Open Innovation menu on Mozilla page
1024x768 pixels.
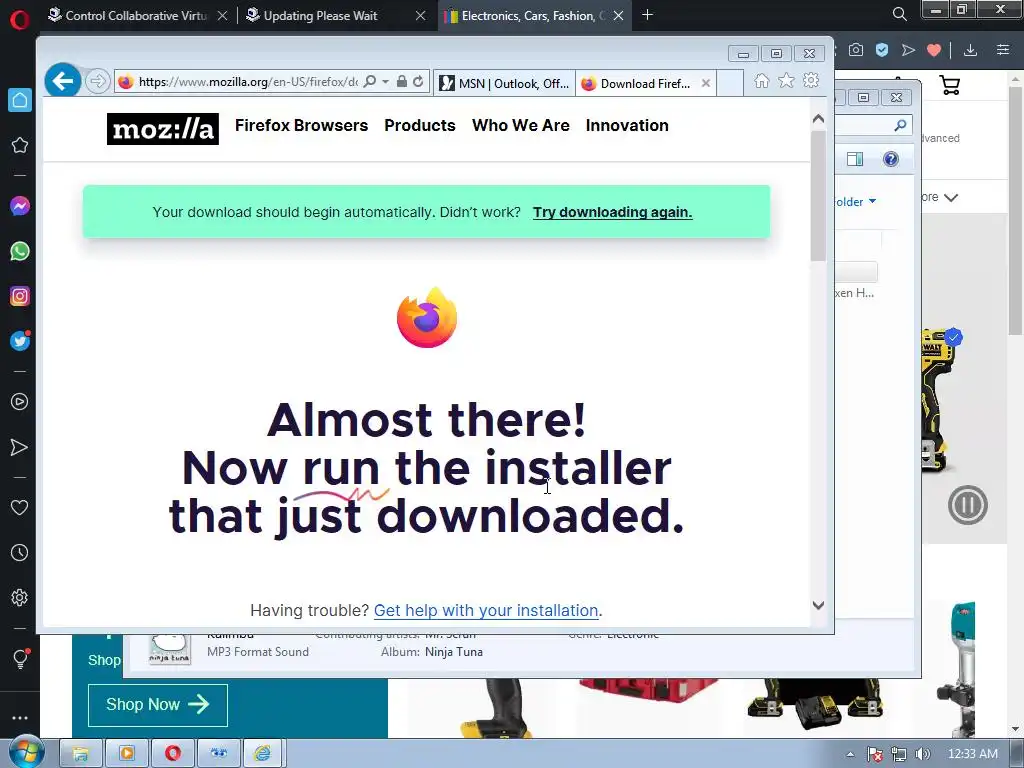click(x=627, y=125)
